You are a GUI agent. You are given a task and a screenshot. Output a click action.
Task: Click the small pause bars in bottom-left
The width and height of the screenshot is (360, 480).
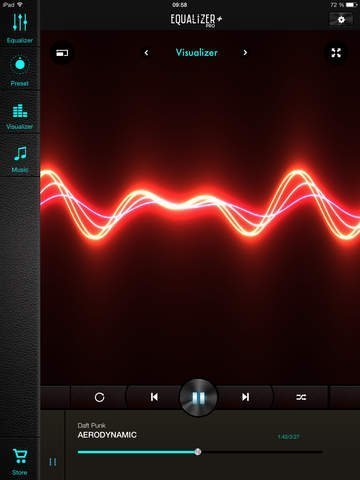tap(53, 462)
